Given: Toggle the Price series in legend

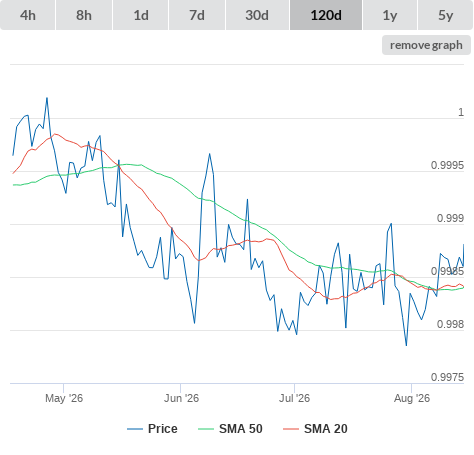Looking at the screenshot, I should pyautogui.click(x=162, y=429).
